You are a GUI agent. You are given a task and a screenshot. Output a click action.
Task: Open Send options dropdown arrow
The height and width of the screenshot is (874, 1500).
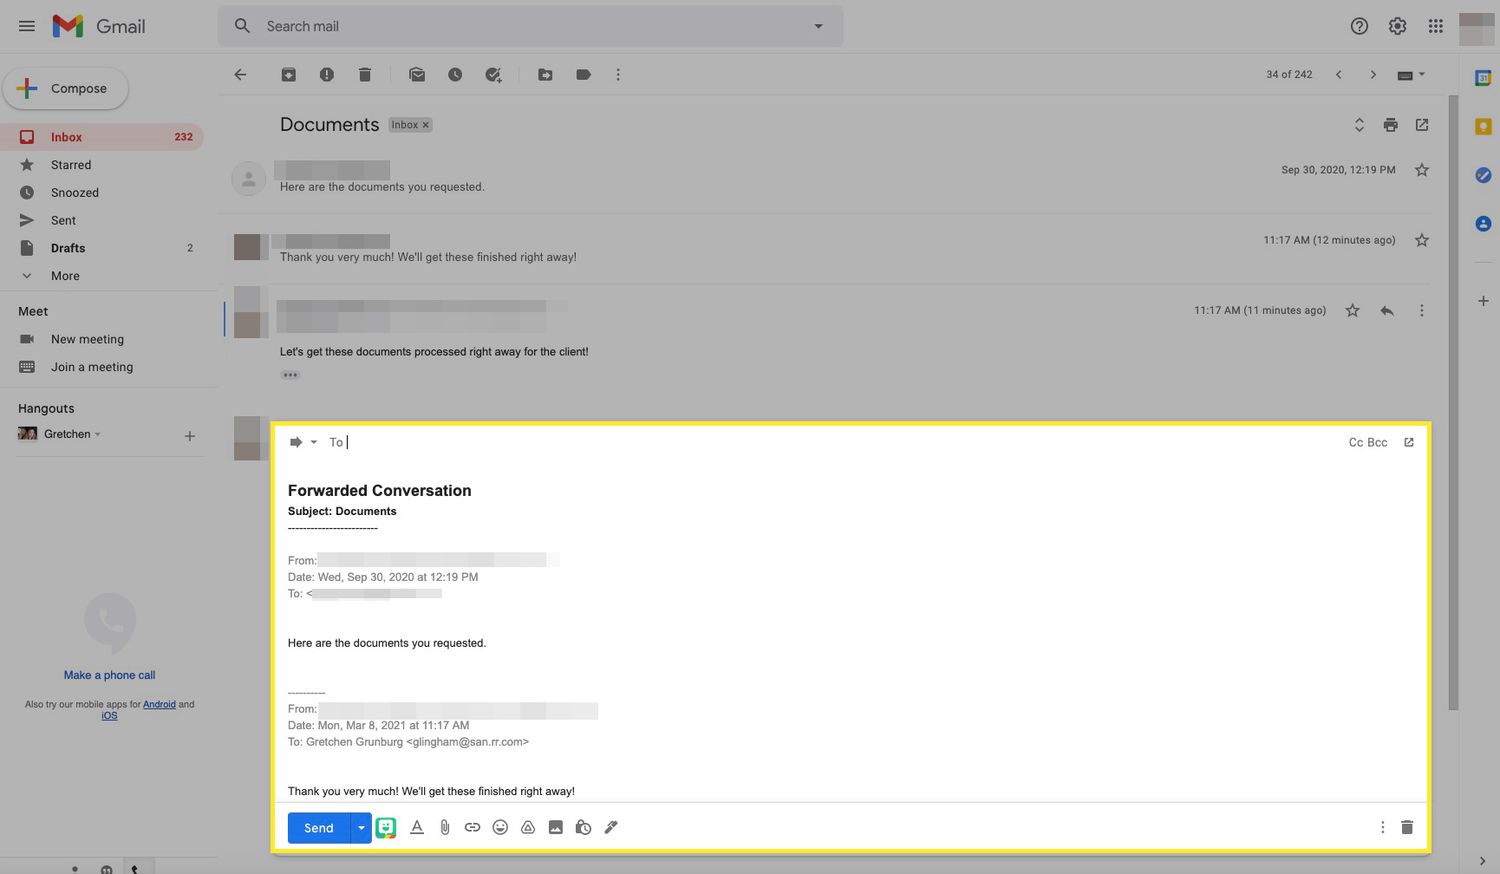[x=361, y=828]
